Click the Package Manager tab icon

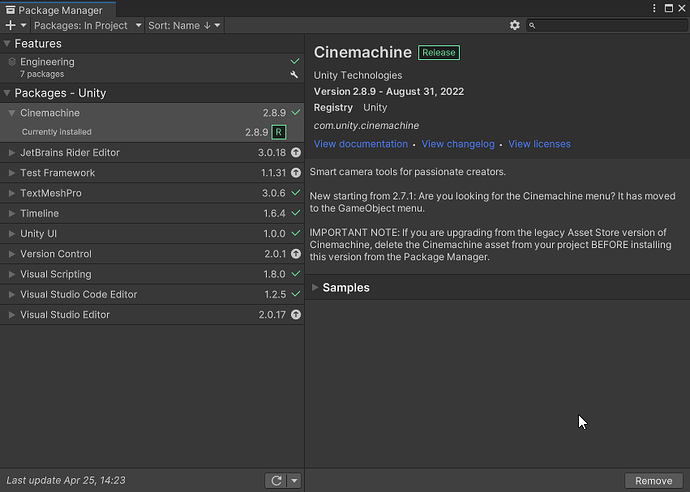click(11, 10)
